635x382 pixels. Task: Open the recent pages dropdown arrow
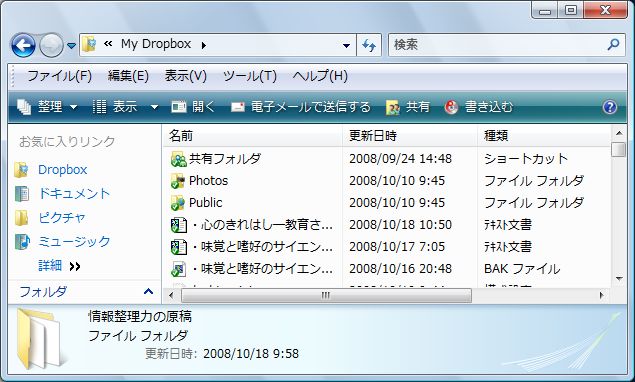(x=71, y=46)
